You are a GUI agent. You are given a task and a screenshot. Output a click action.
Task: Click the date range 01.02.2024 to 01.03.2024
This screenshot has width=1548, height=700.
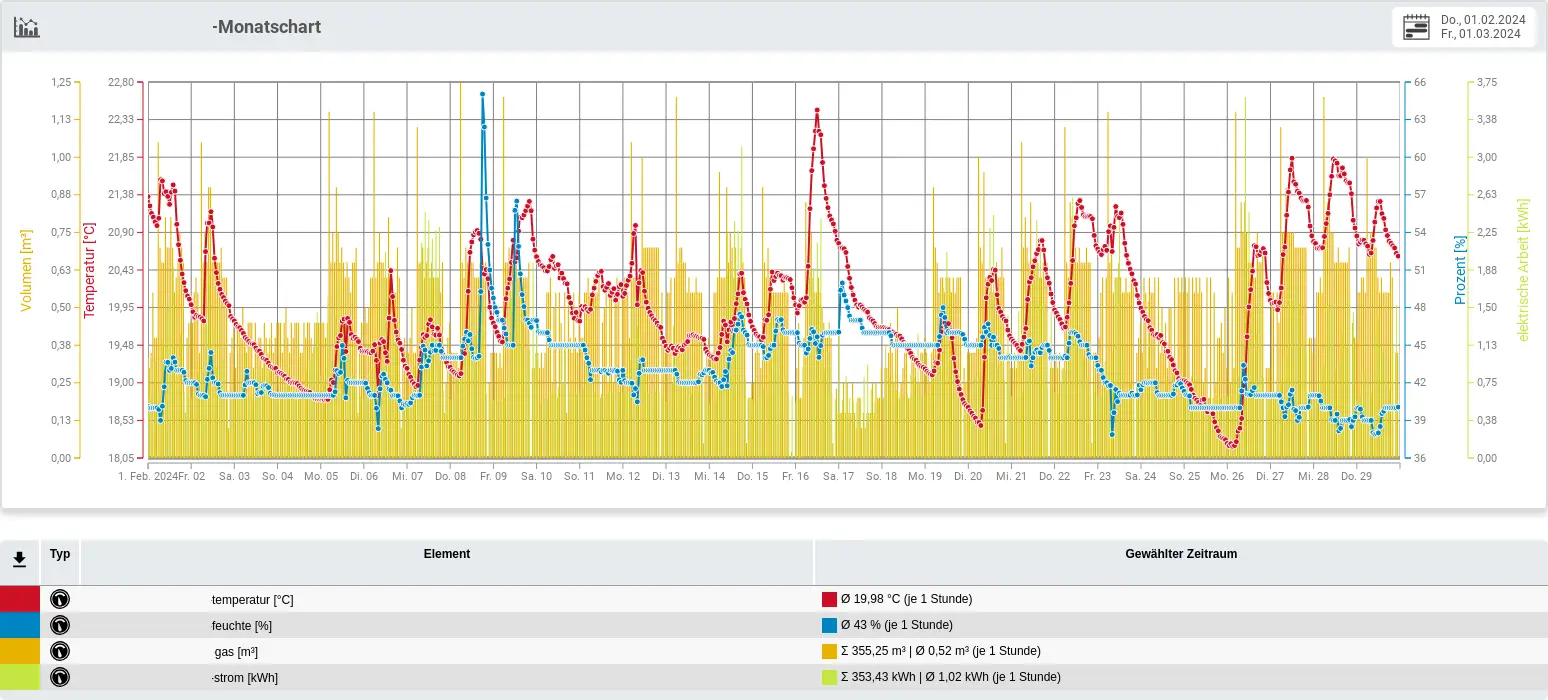coord(1481,27)
